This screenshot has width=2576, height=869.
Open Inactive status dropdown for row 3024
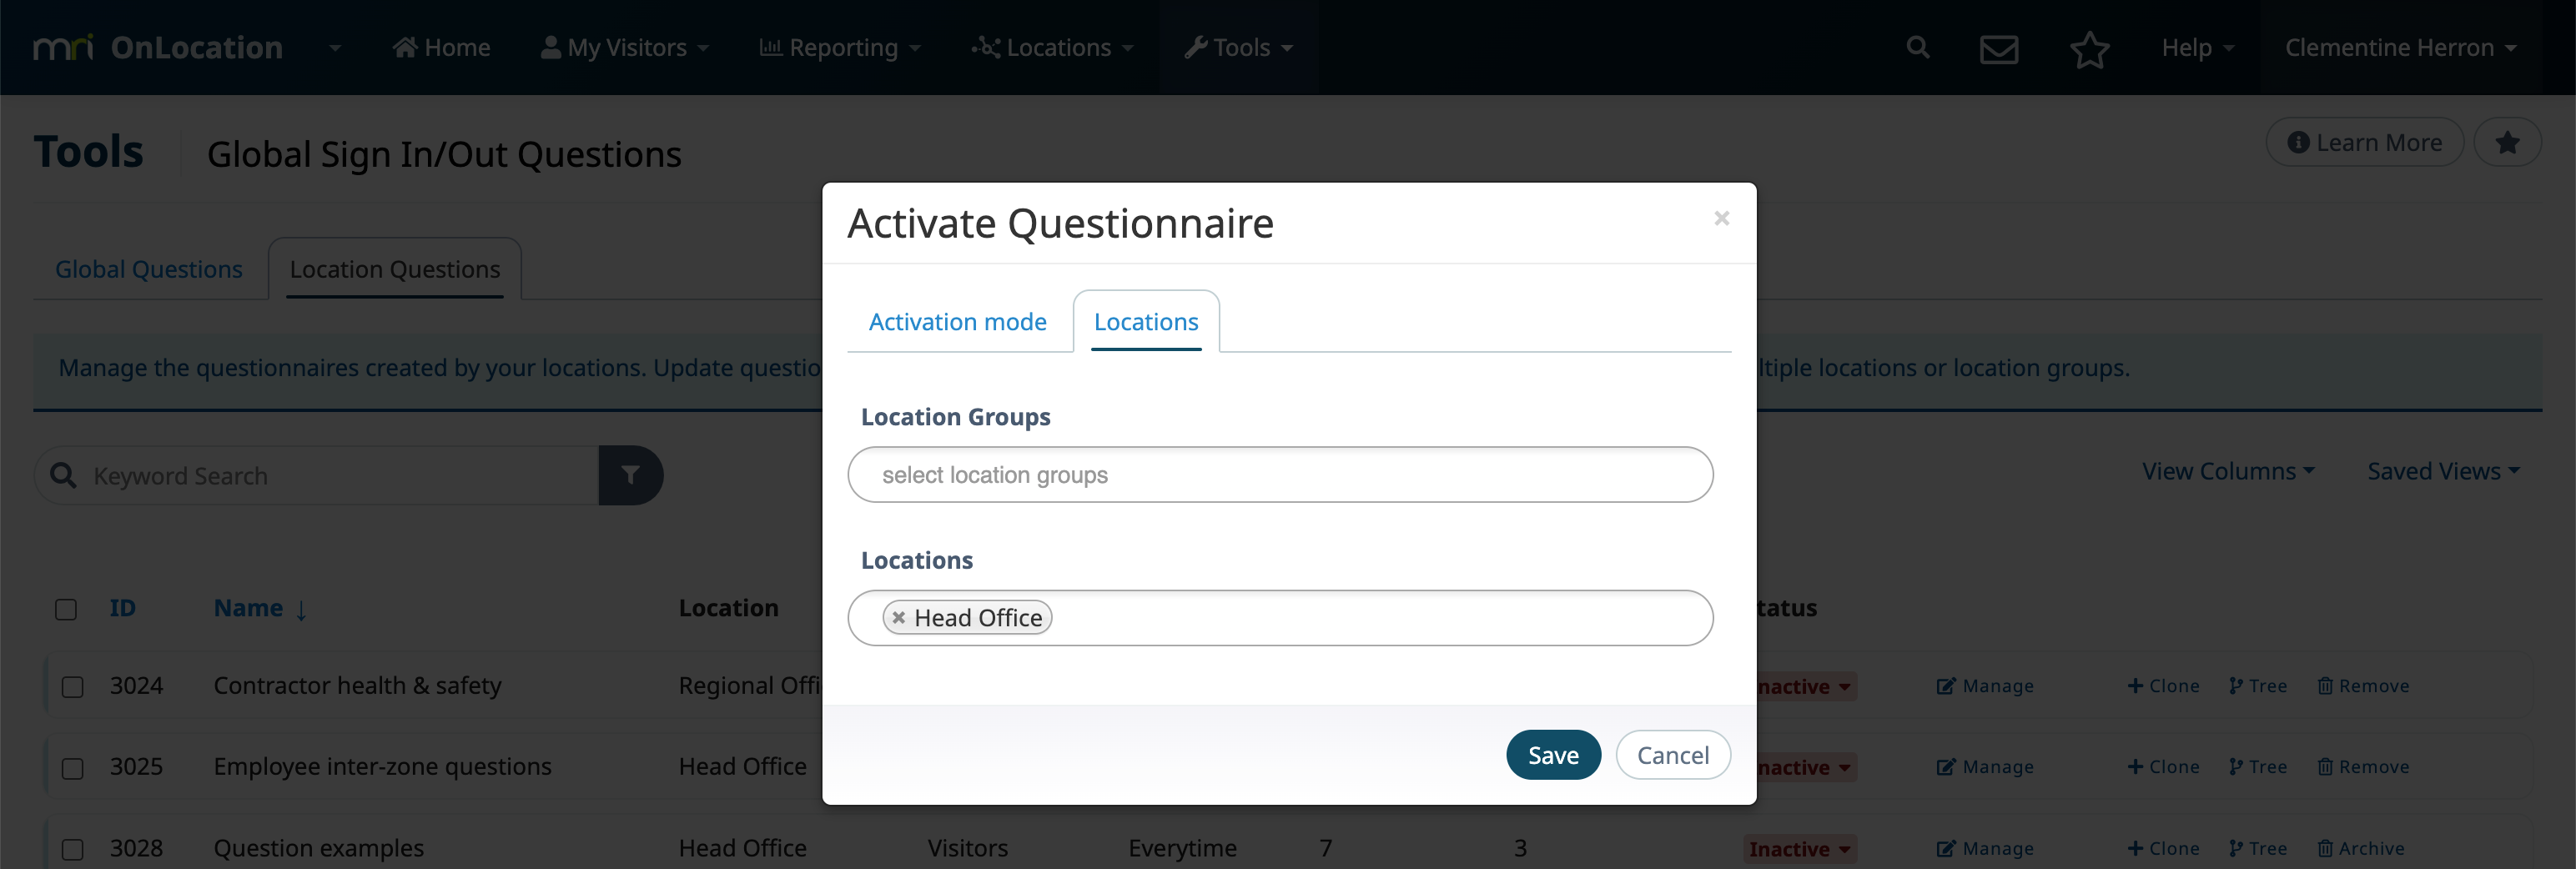click(x=1808, y=686)
